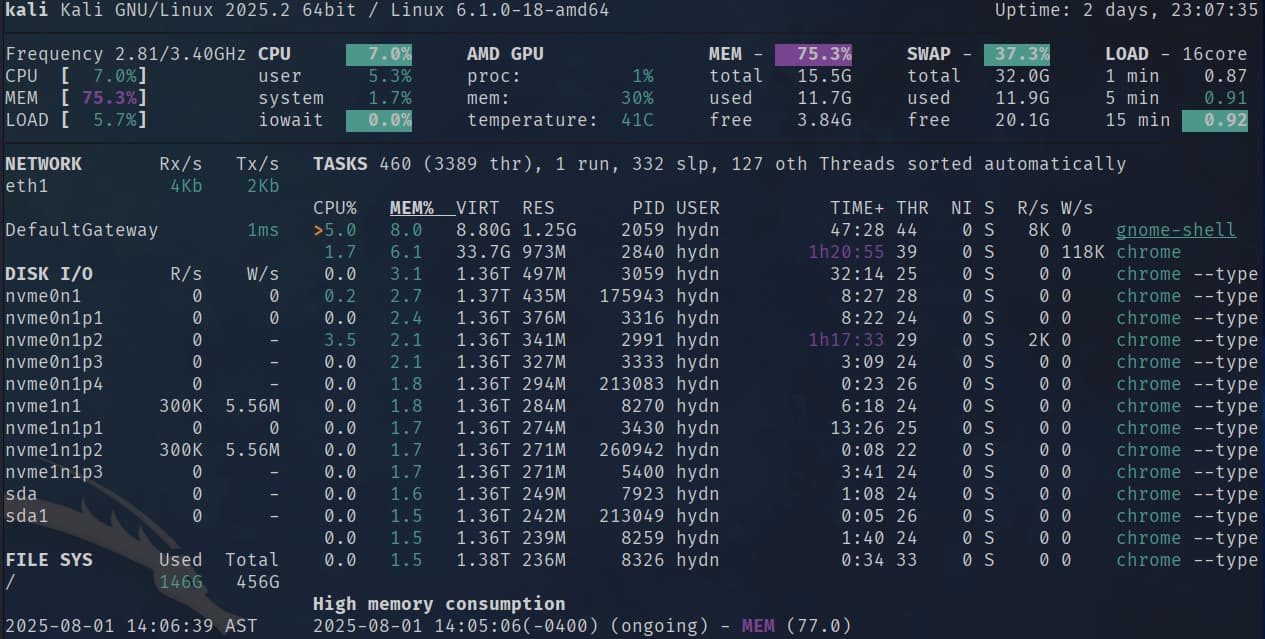
Task: Click the selection arrow beside gnome-shell
Action: [x=318, y=230]
